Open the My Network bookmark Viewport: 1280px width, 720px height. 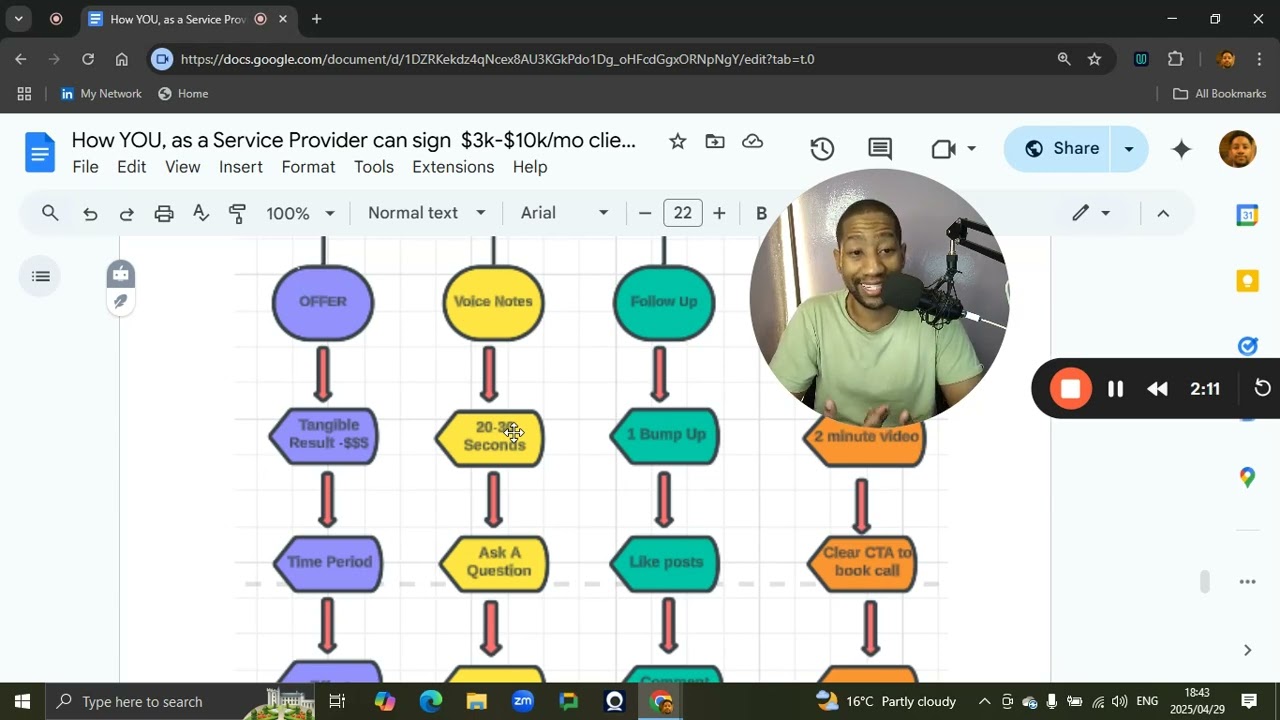point(101,94)
